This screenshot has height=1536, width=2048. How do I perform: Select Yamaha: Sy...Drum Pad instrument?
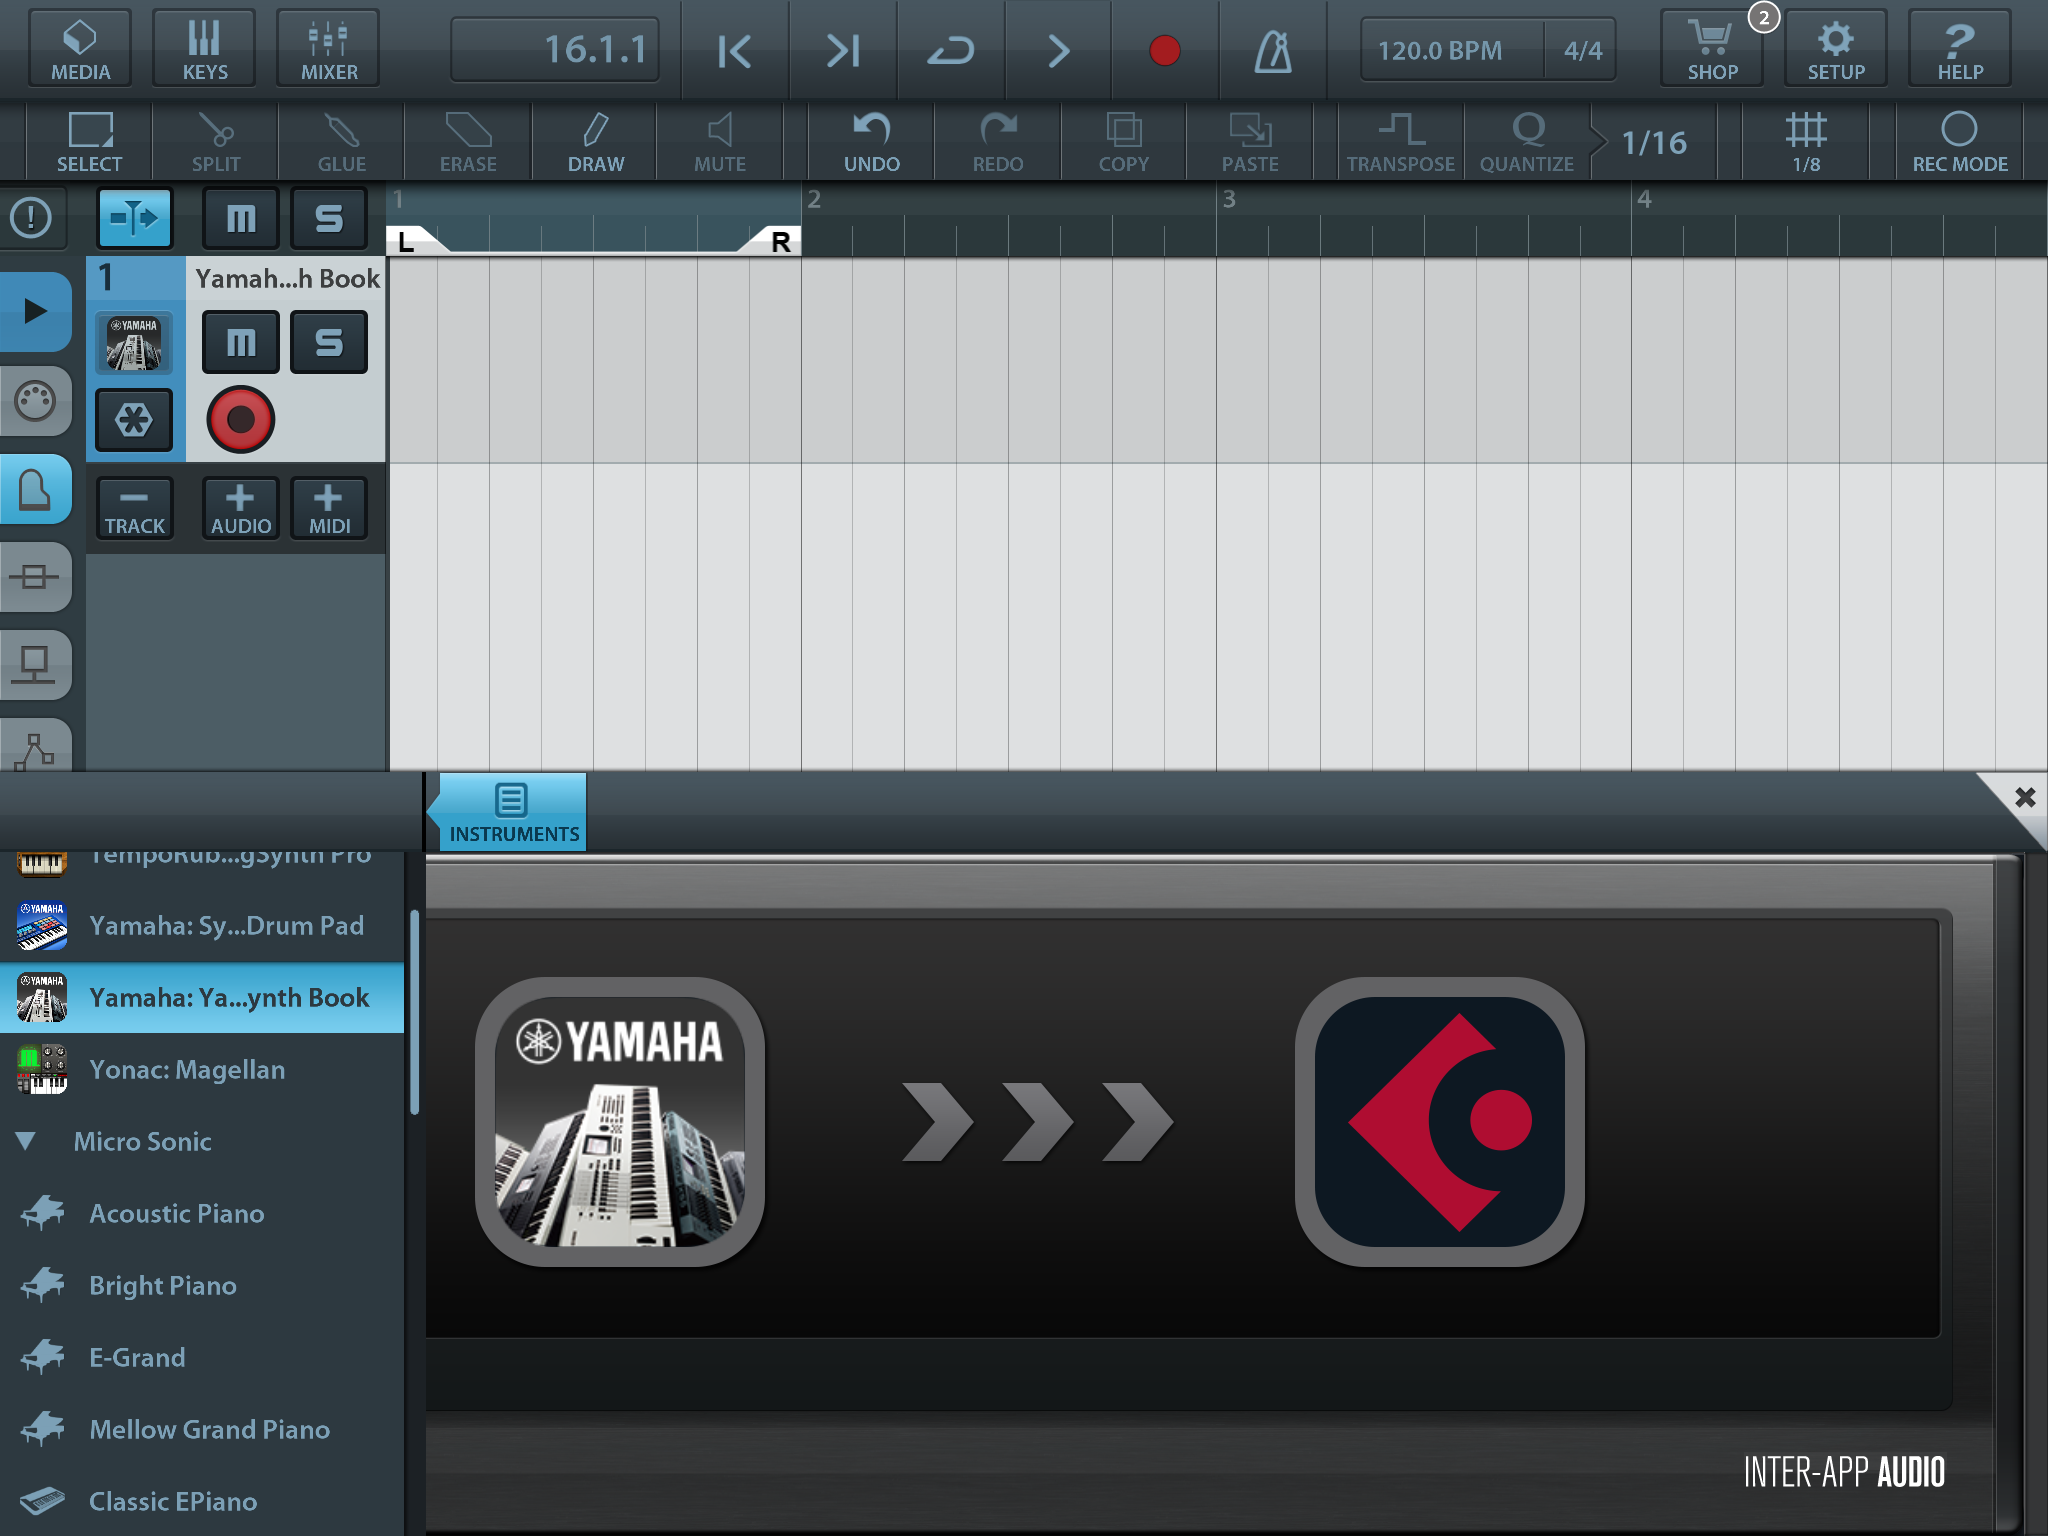point(202,926)
